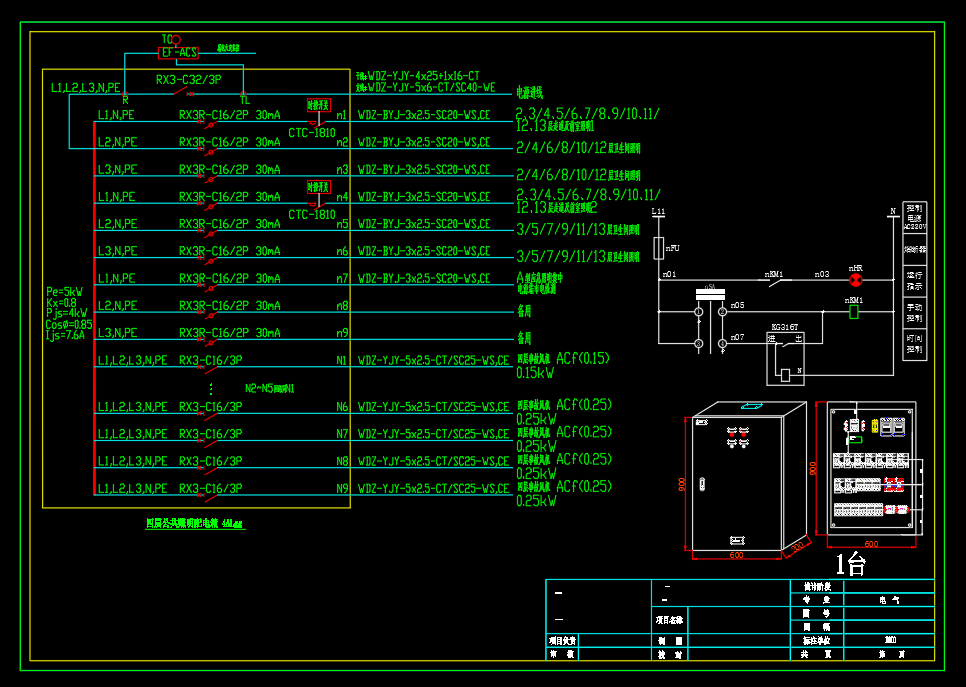Click the RX3R-C16/2P breaker label on row n3

click(x=214, y=169)
